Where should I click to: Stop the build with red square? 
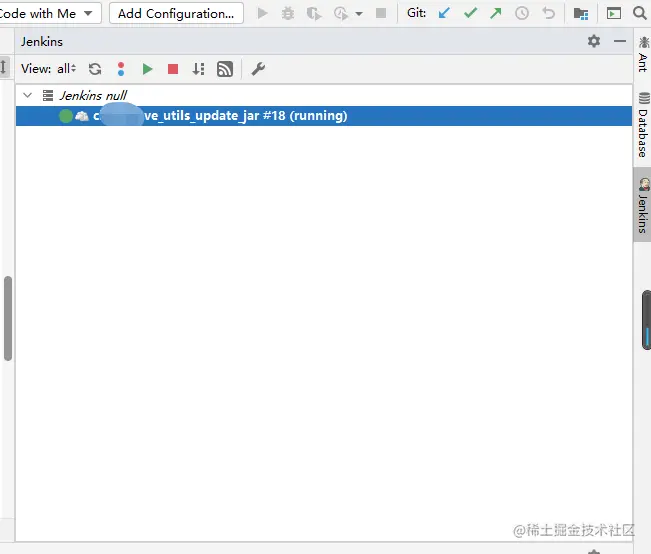(x=173, y=69)
